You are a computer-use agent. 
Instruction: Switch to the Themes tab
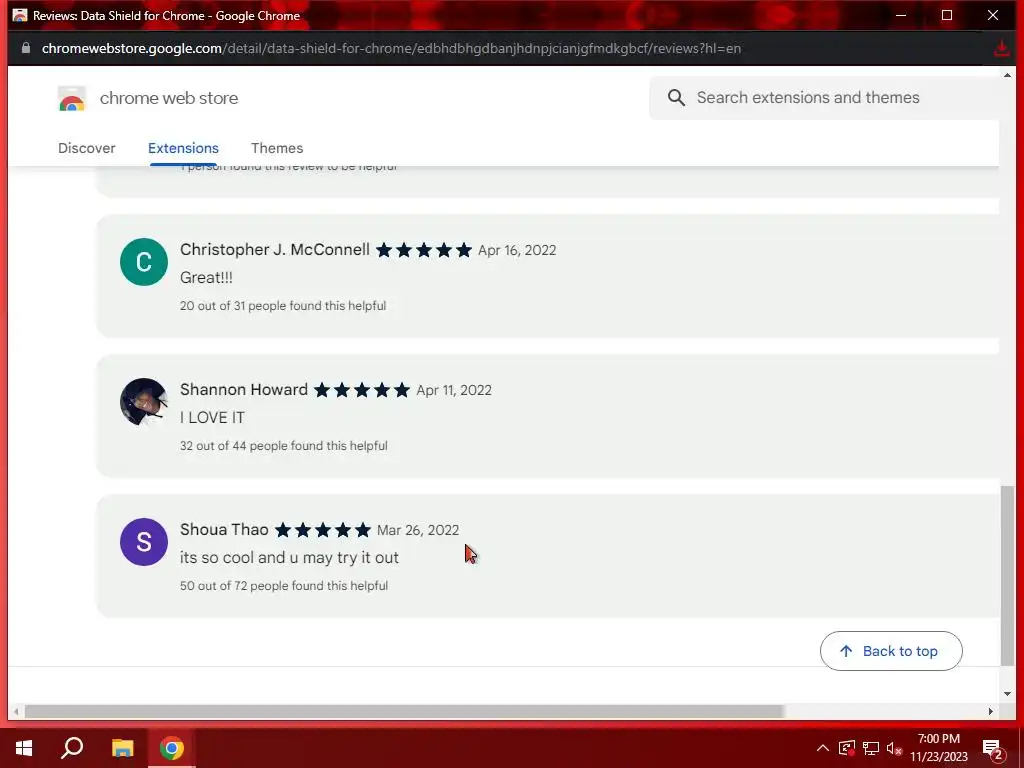pyautogui.click(x=277, y=148)
